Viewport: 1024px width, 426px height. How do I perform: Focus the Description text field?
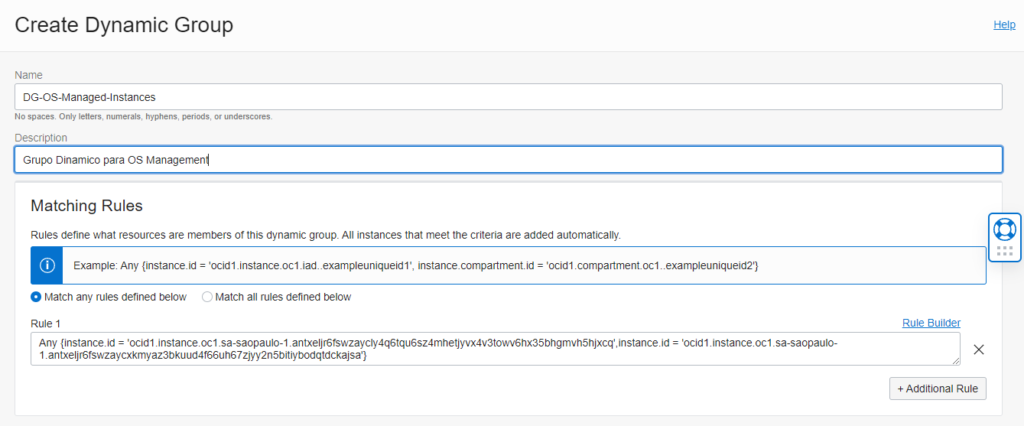(508, 159)
